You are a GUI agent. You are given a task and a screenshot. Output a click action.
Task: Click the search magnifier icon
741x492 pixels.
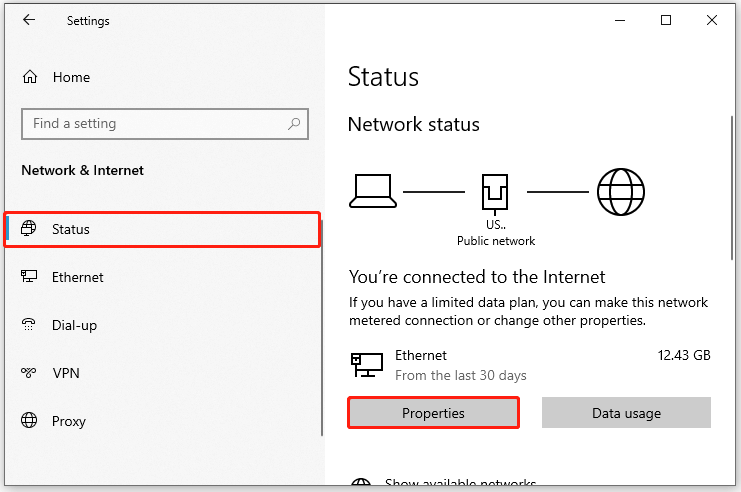[x=294, y=124]
